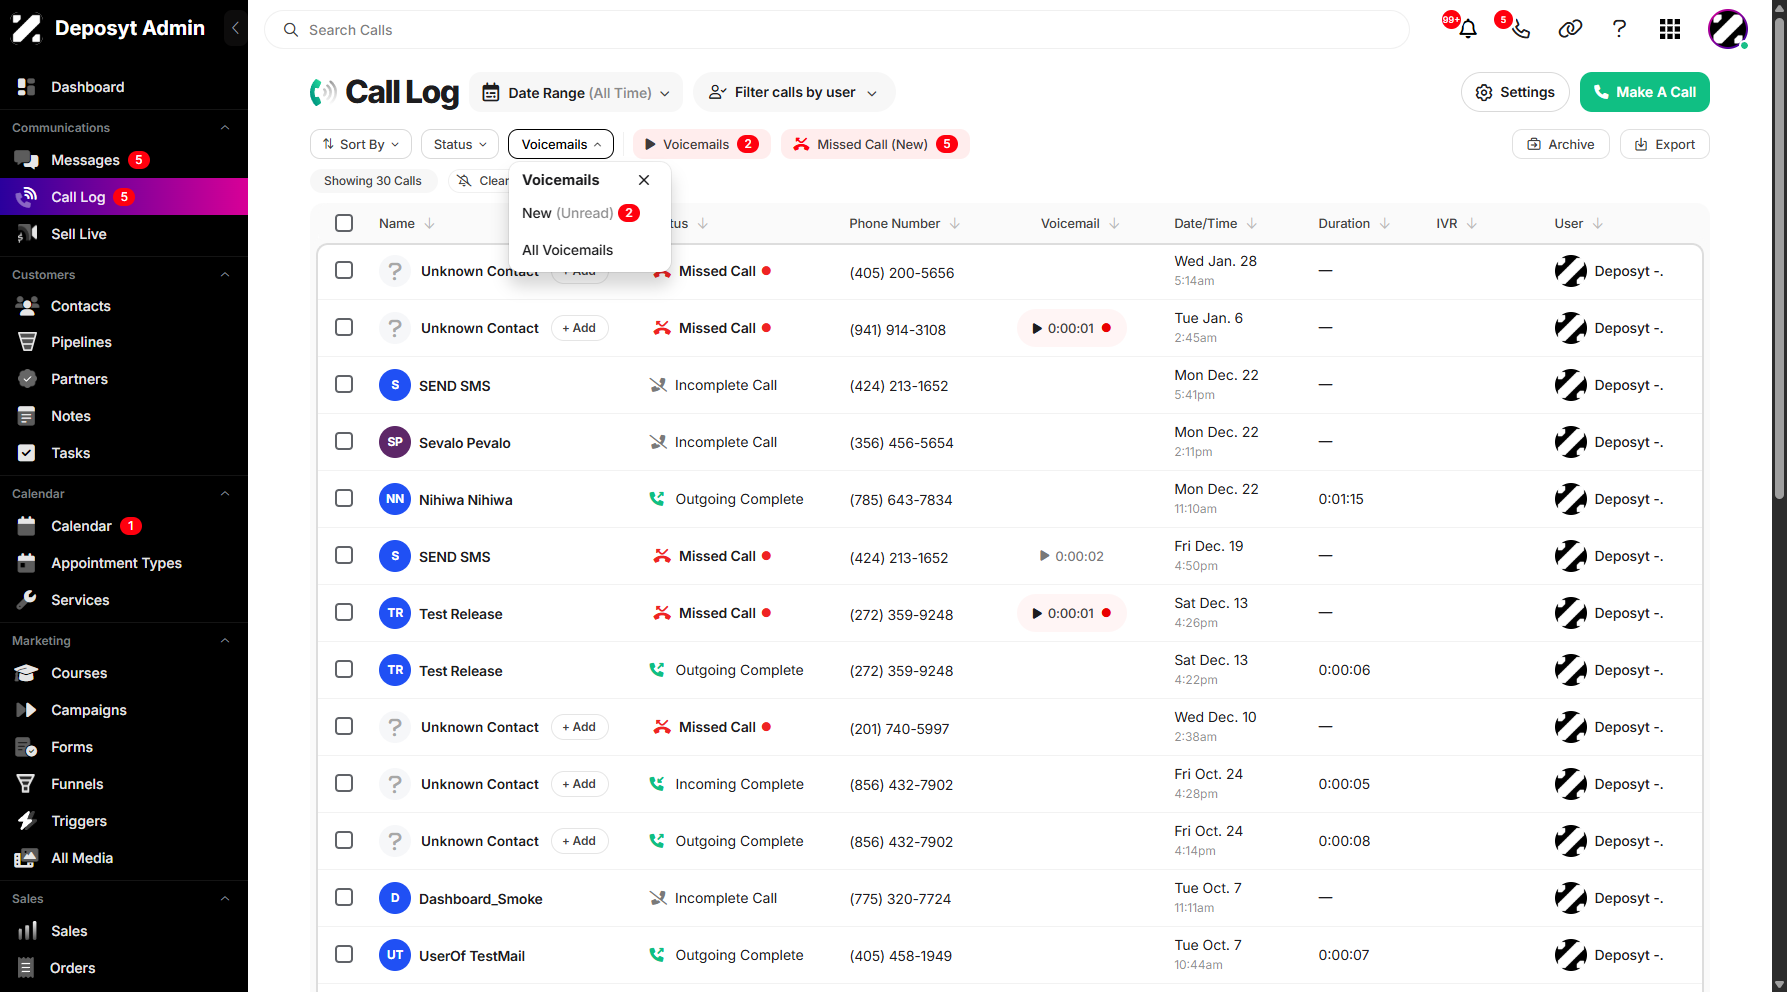
Task: Play voicemail for (941) 914-3108 call
Action: [1071, 328]
